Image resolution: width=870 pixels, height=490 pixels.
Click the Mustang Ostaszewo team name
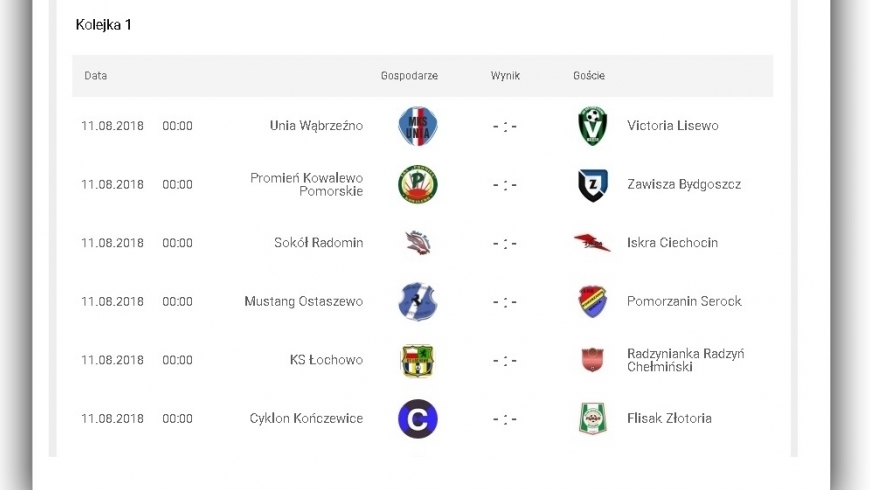pos(304,302)
